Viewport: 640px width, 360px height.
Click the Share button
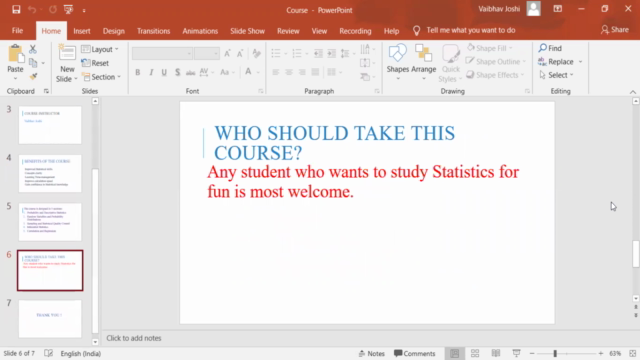pyautogui.click(x=615, y=30)
